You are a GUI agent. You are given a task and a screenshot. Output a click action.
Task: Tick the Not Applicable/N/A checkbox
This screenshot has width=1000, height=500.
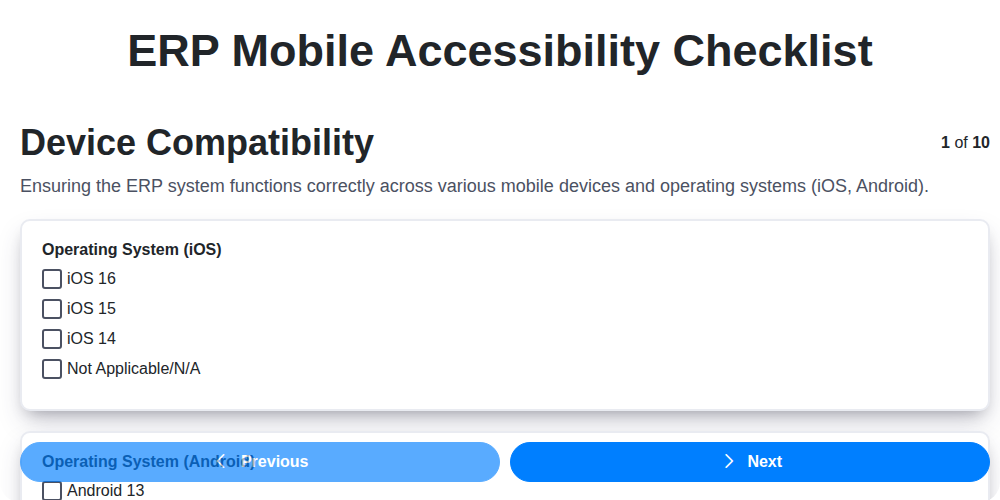click(52, 369)
